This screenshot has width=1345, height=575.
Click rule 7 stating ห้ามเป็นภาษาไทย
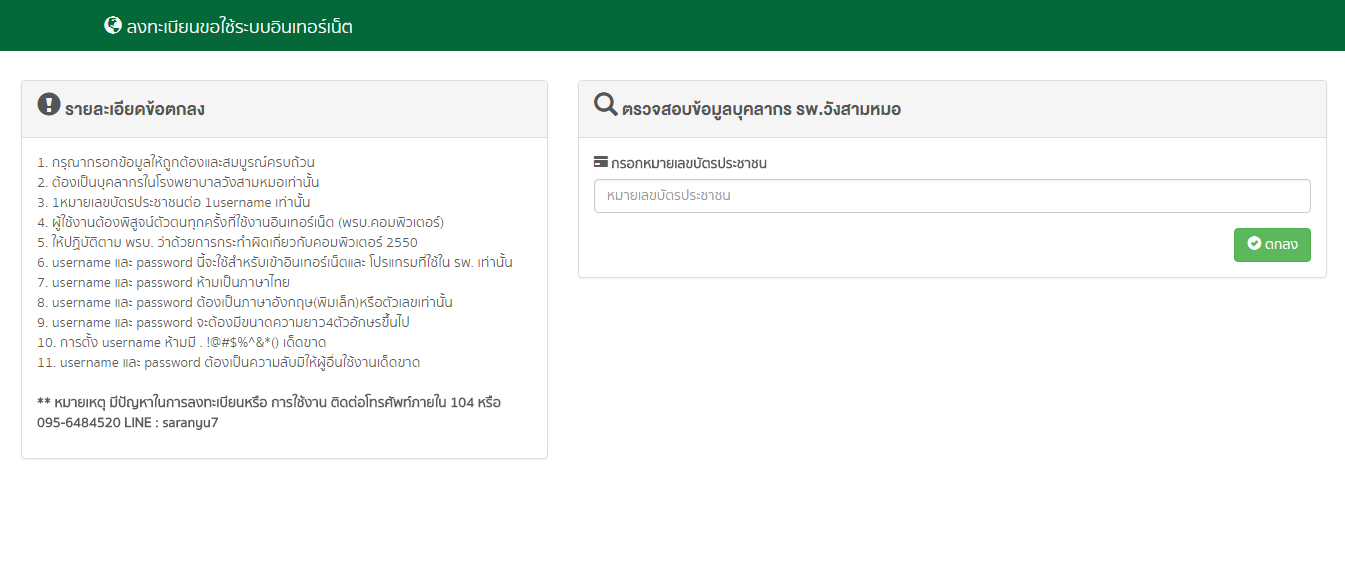coord(163,282)
